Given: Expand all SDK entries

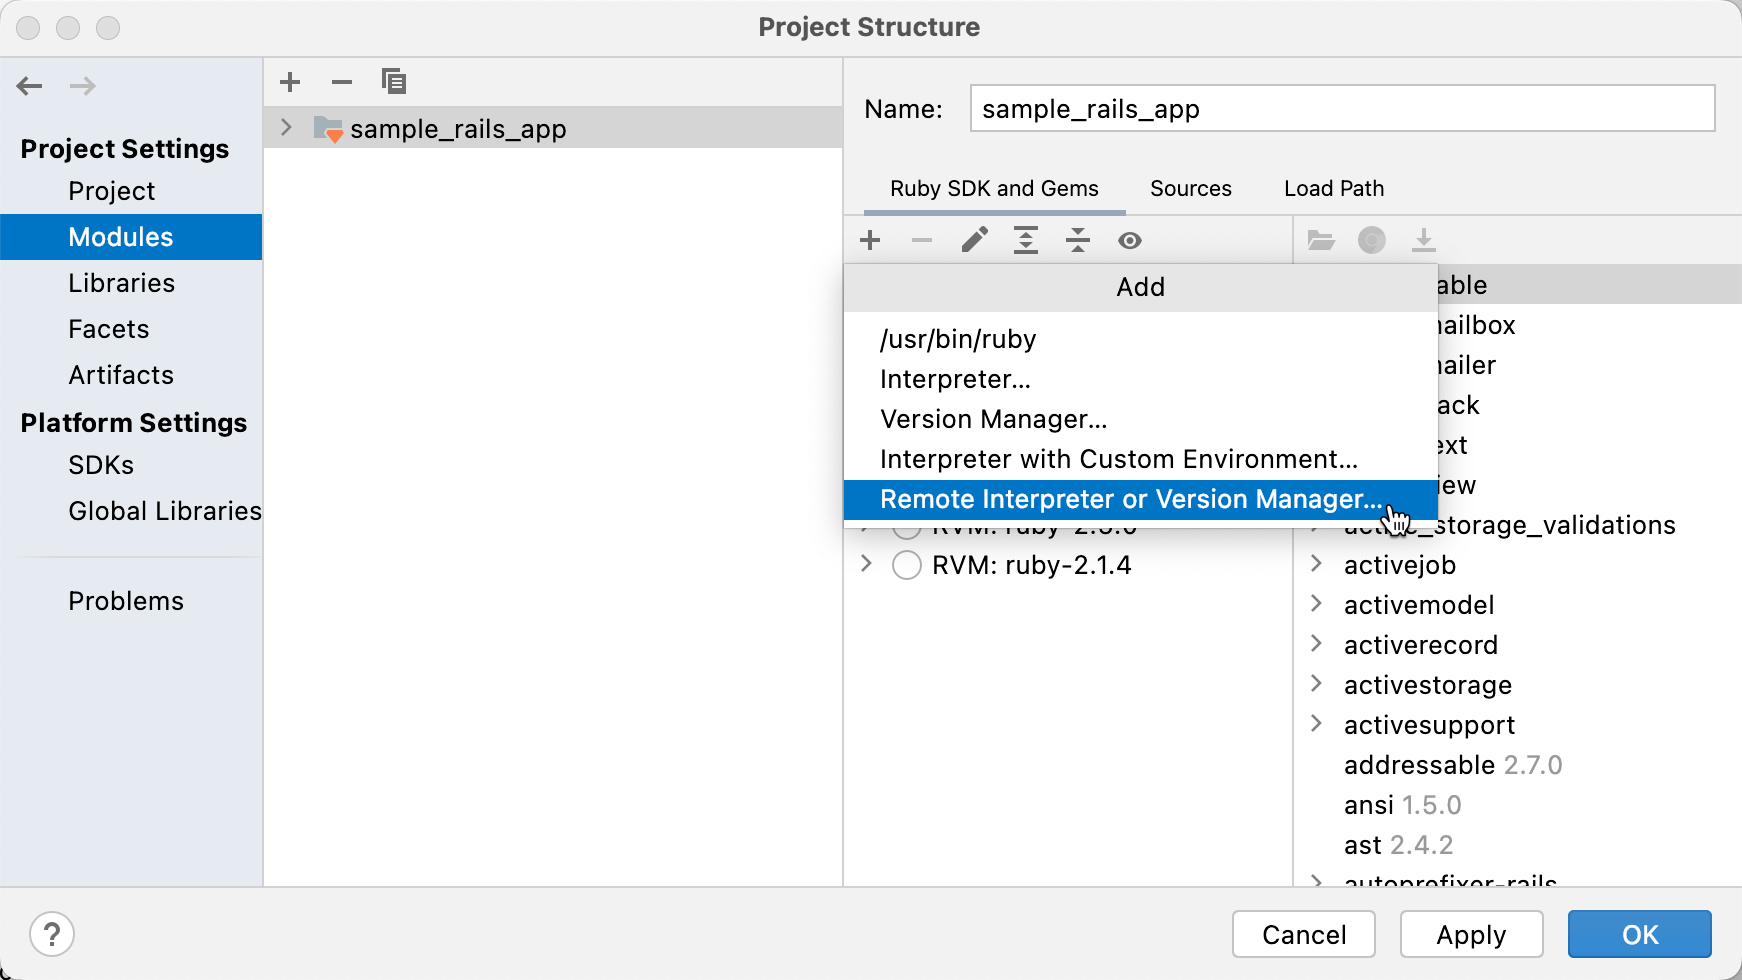Looking at the screenshot, I should click(x=1026, y=240).
